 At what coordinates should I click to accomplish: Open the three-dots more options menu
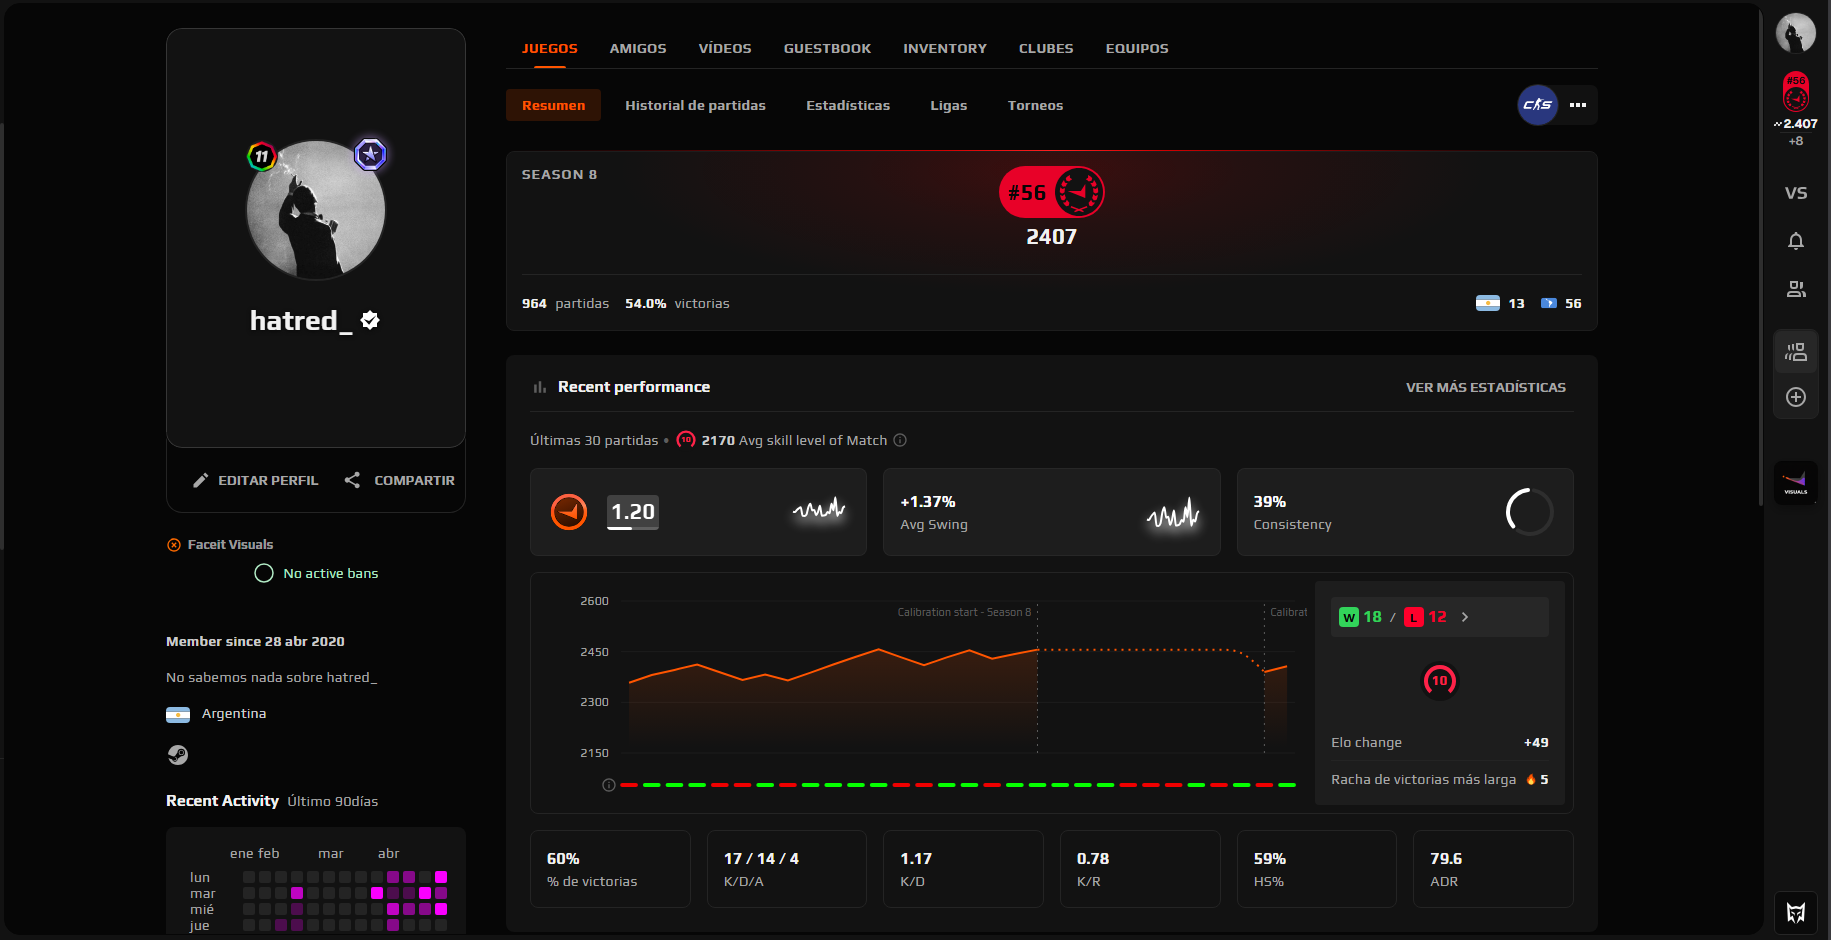click(x=1578, y=105)
